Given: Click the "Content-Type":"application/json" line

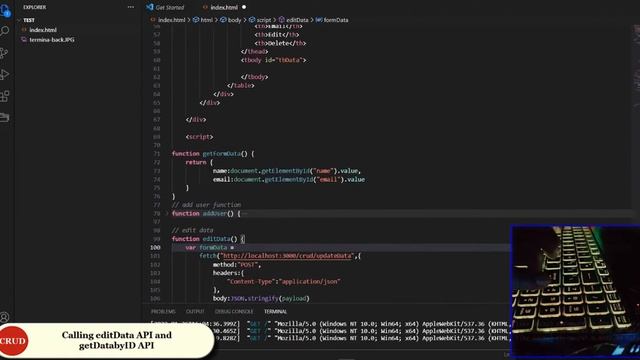Looking at the screenshot, I should (x=283, y=282).
